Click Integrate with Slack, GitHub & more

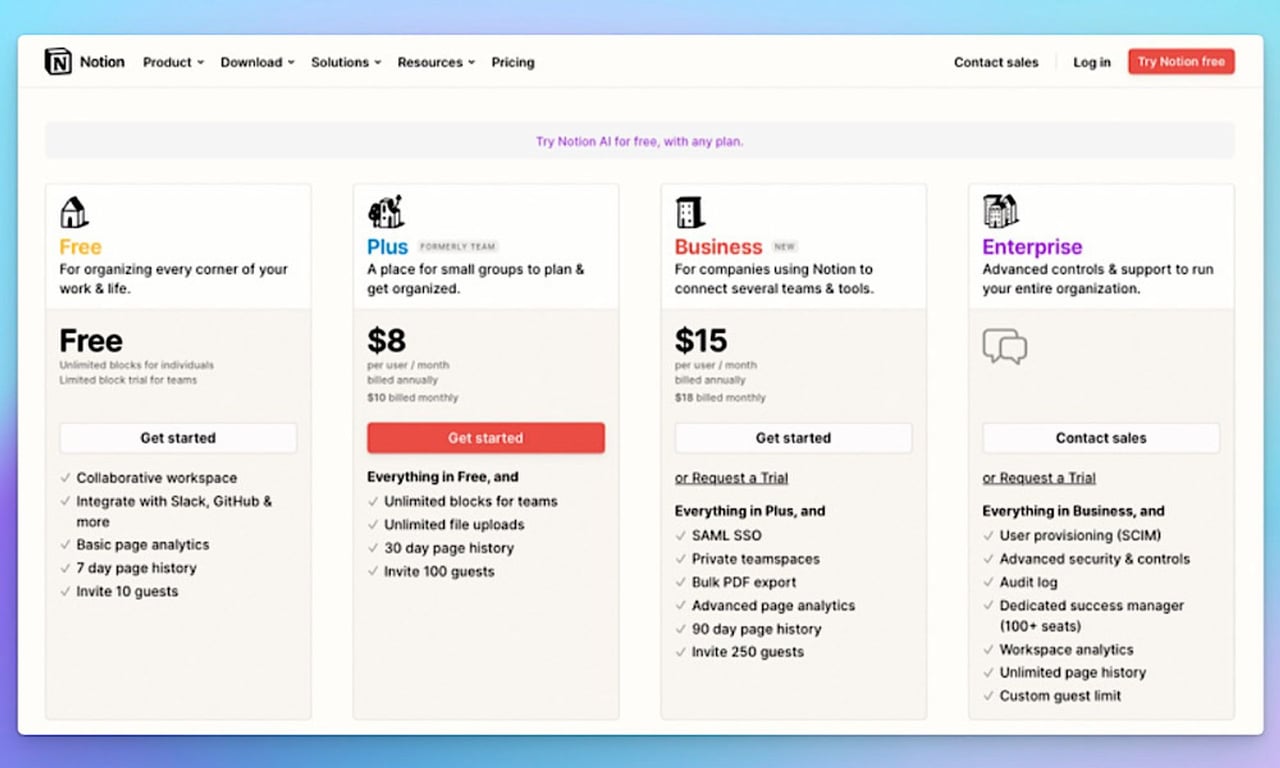click(x=174, y=511)
